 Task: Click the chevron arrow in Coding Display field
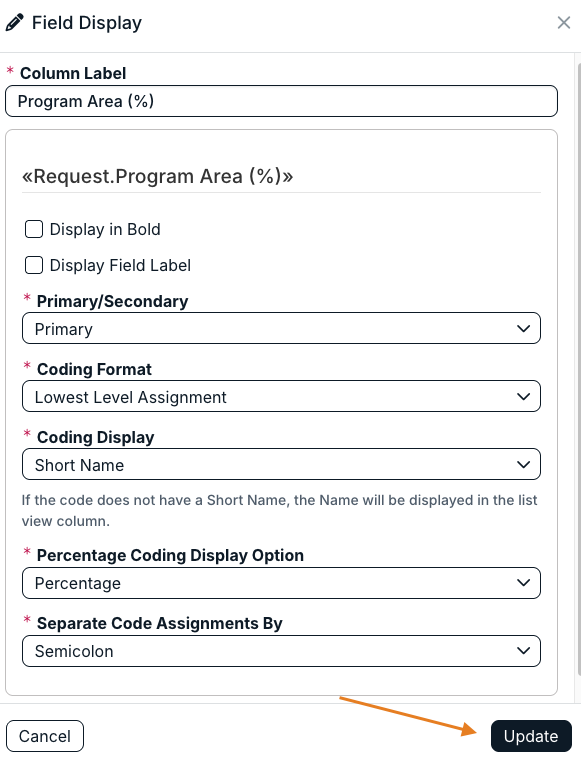coord(523,464)
